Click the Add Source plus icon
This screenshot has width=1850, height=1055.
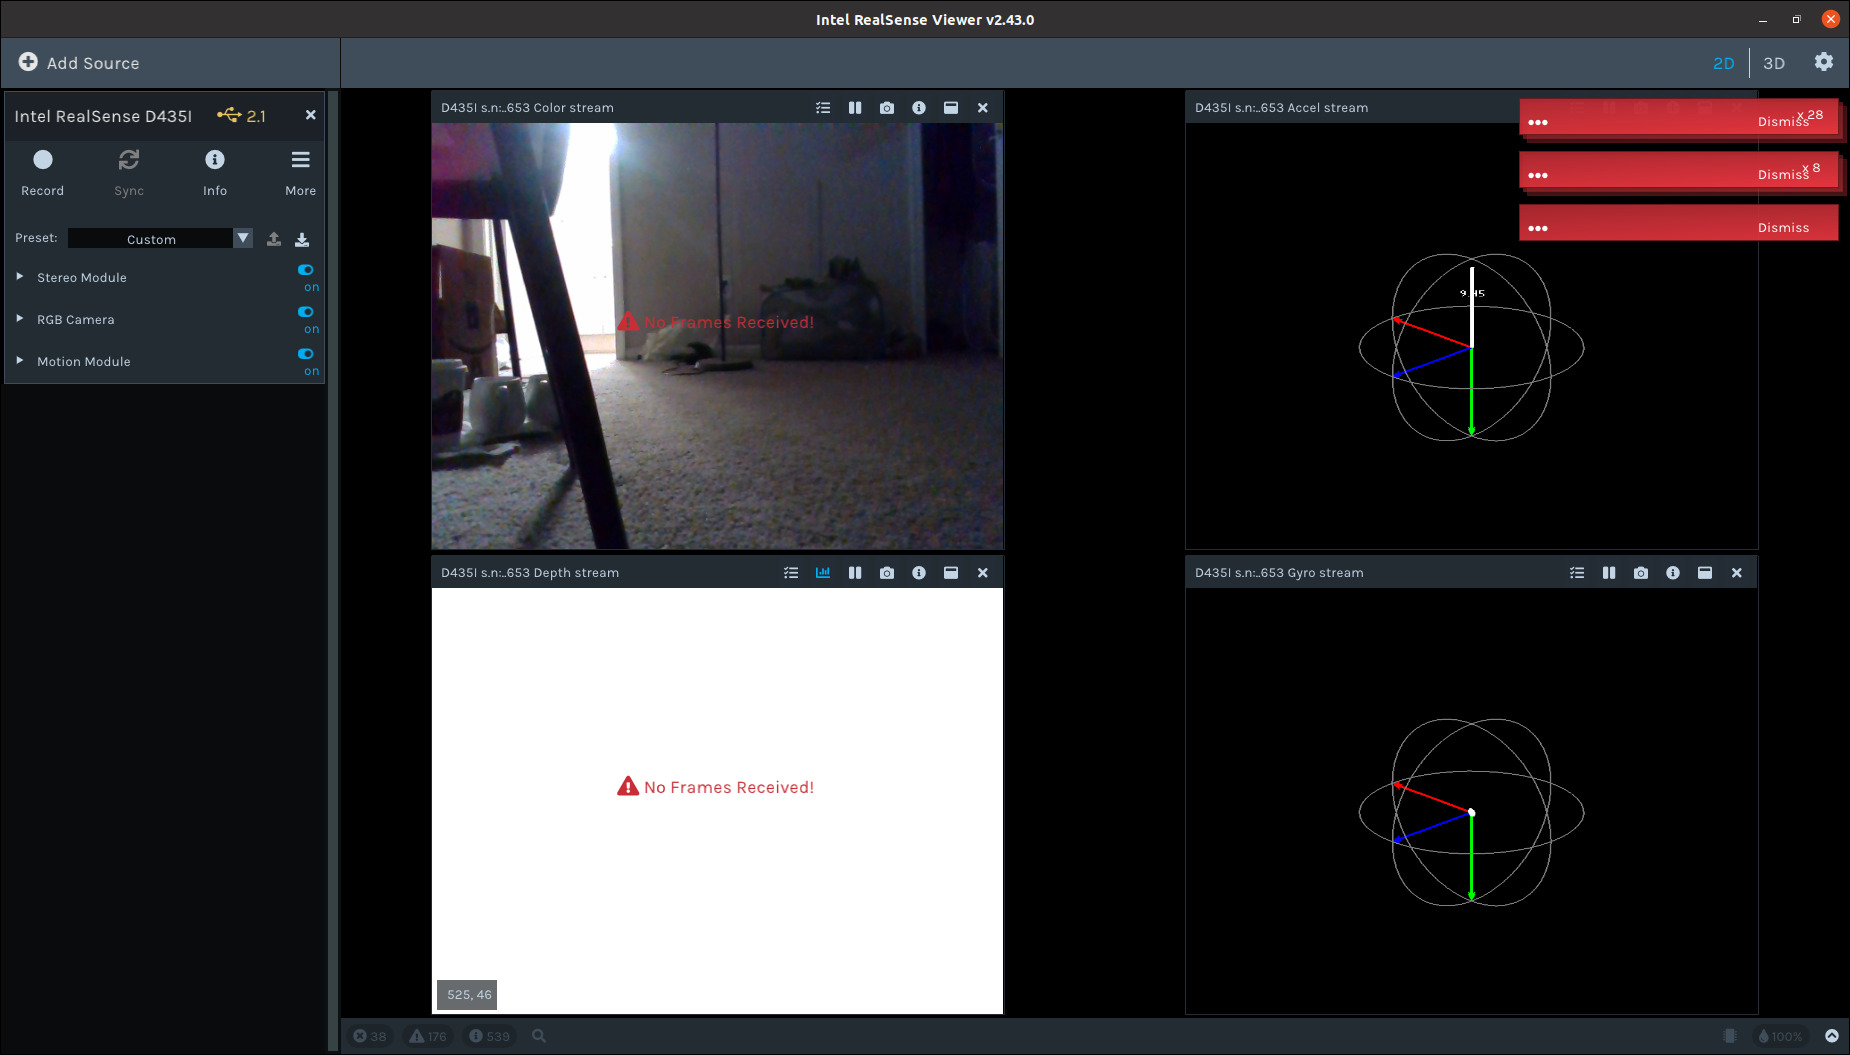[x=28, y=62]
